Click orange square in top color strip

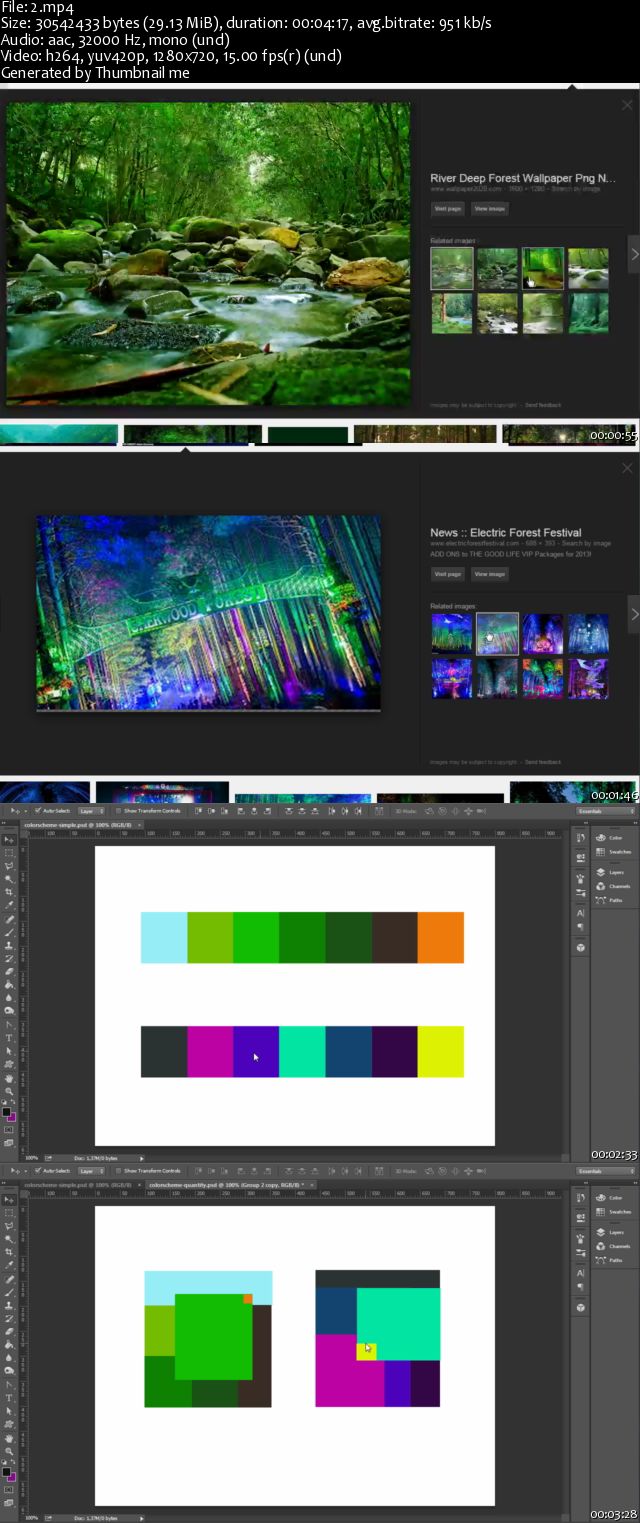click(441, 938)
